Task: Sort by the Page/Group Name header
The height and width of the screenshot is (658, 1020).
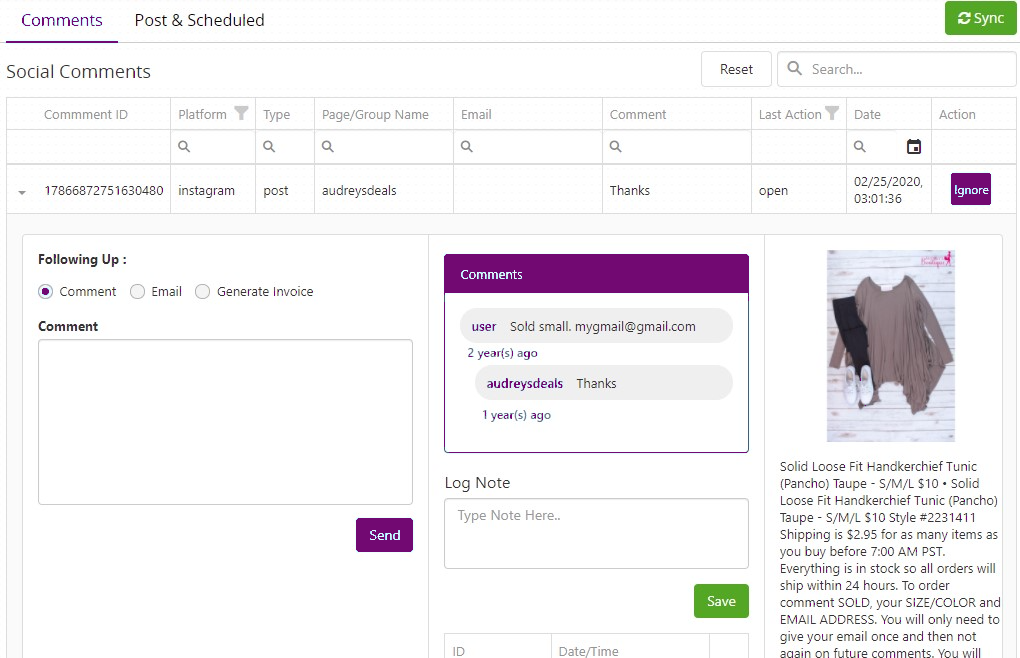Action: (375, 114)
